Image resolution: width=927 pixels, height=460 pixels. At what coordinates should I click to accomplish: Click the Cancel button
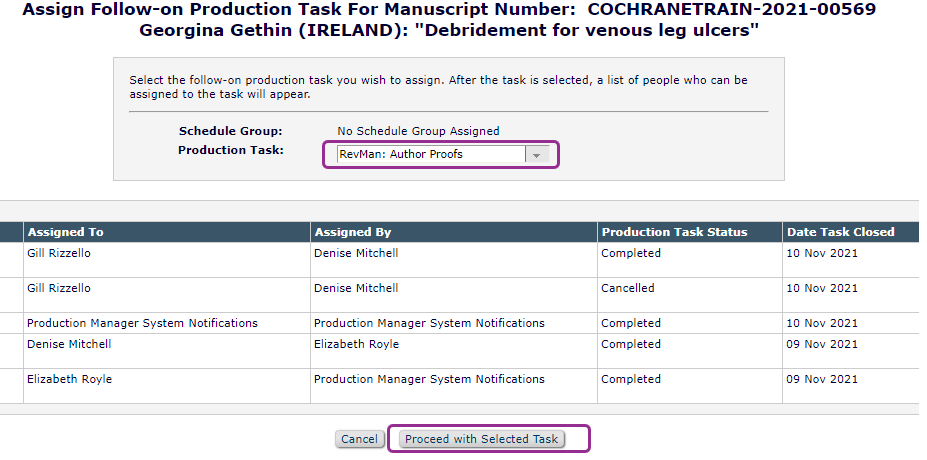359,439
